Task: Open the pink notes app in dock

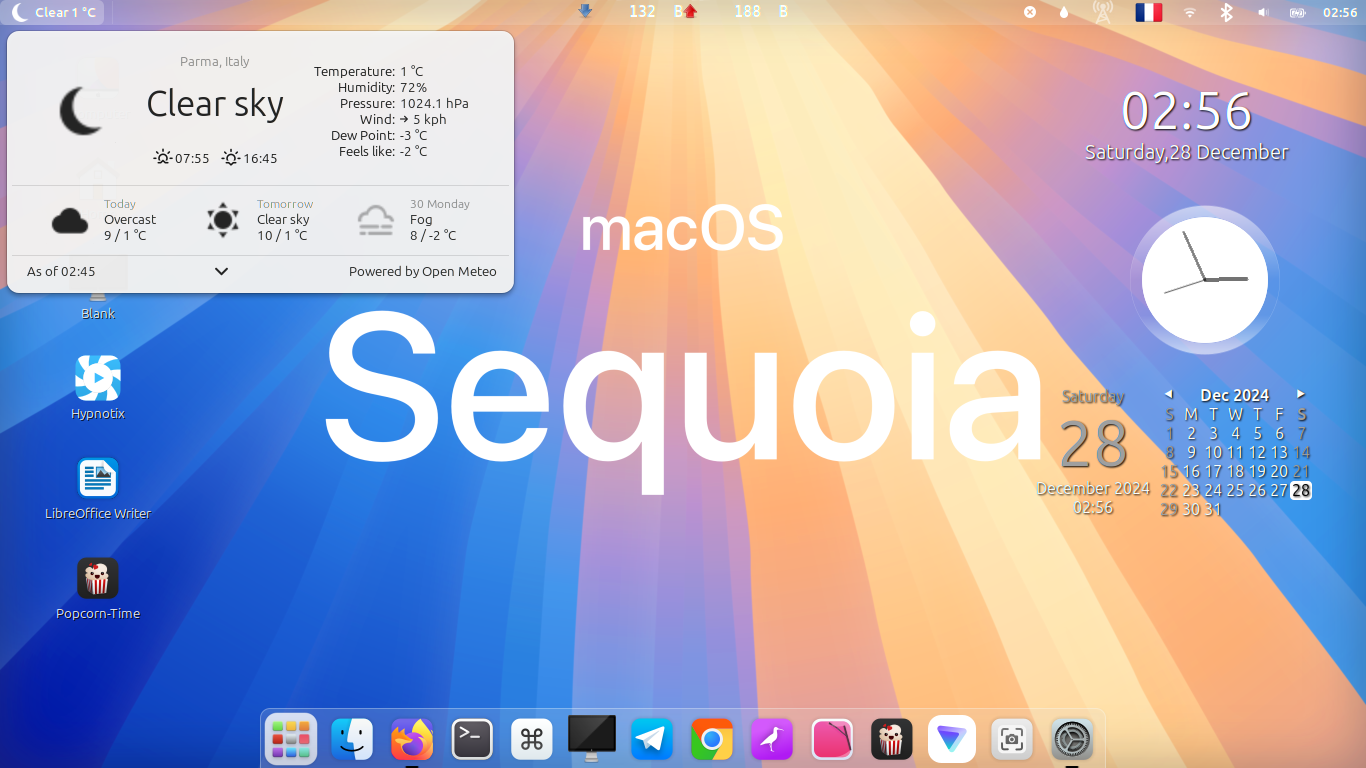Action: coord(832,740)
